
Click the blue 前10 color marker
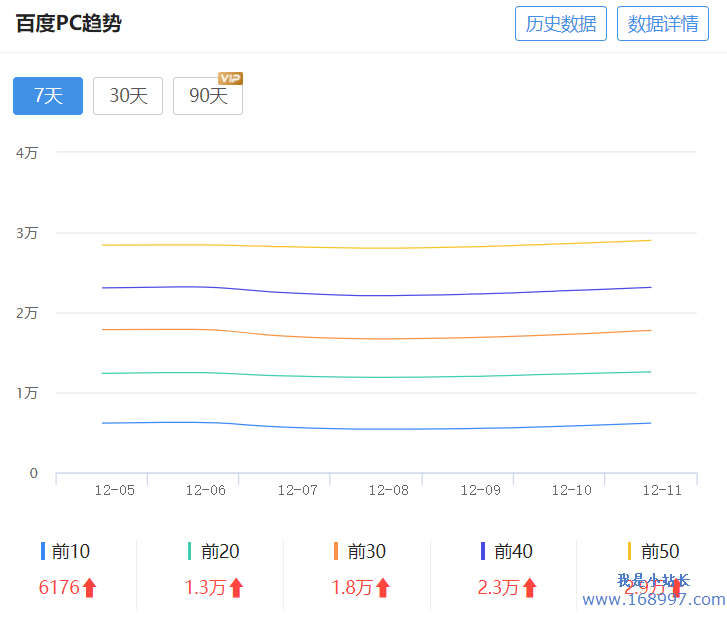[43, 551]
